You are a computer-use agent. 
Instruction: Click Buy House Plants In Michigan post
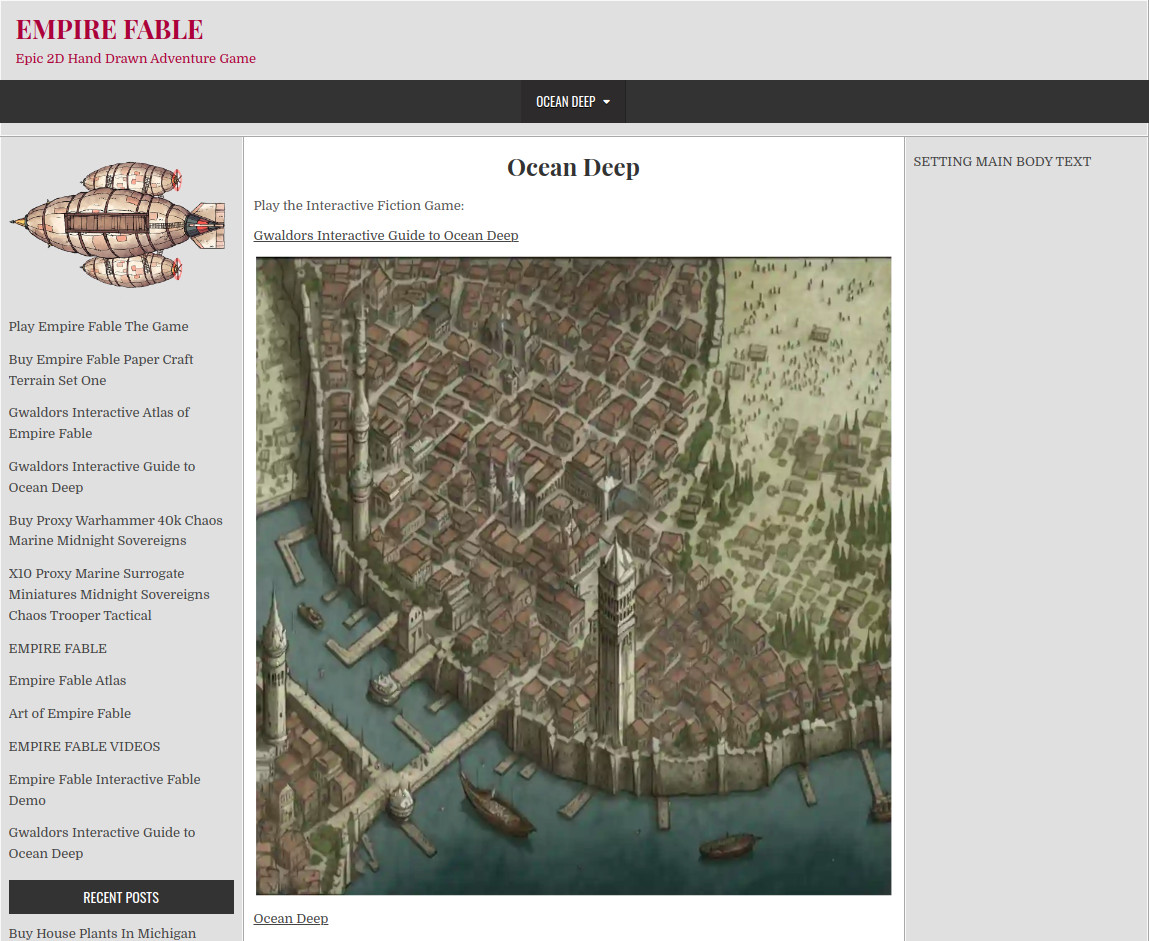[103, 933]
